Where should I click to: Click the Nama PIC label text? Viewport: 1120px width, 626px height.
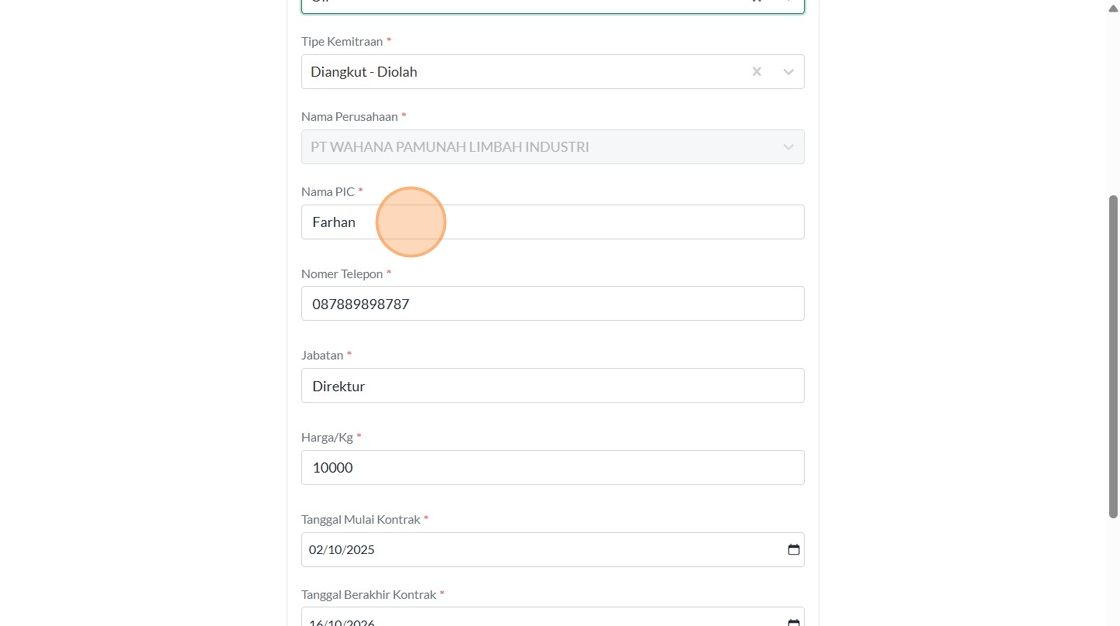[328, 192]
